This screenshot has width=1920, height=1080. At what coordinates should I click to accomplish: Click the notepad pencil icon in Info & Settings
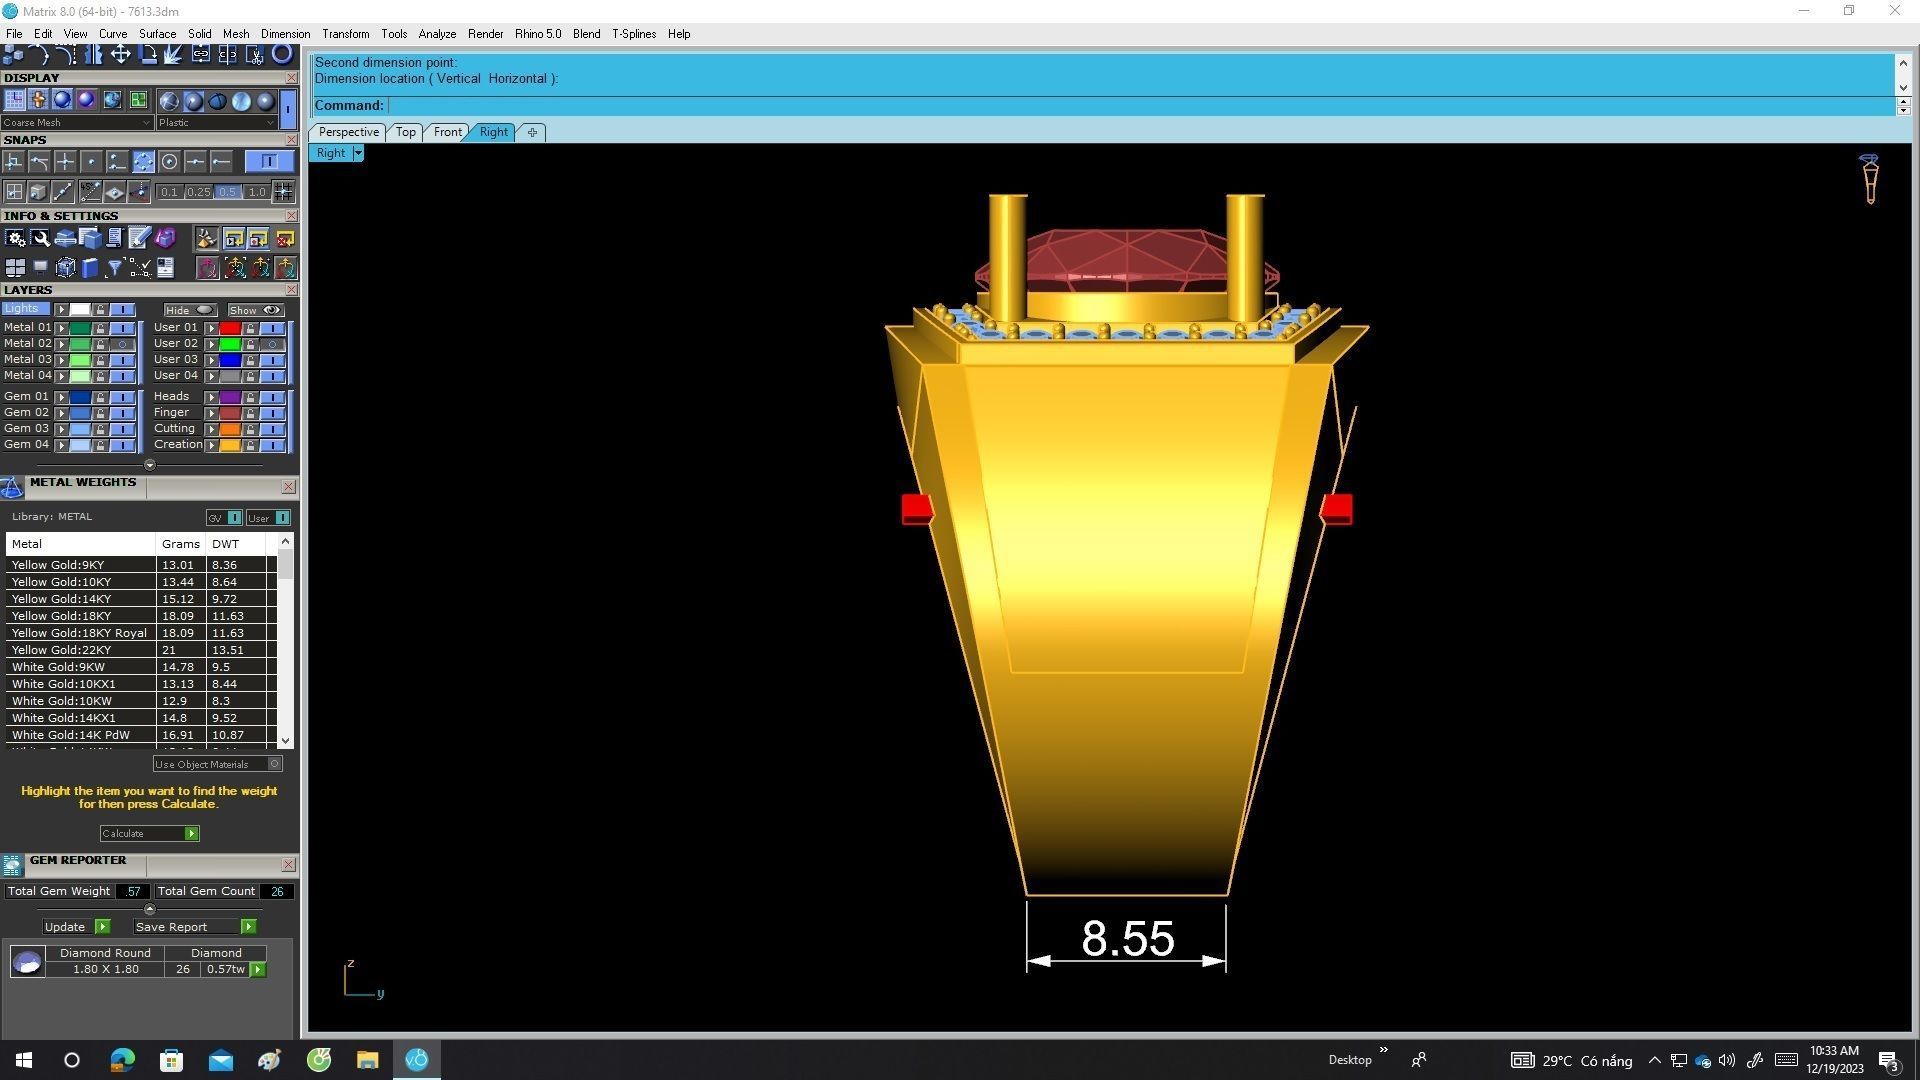point(139,238)
